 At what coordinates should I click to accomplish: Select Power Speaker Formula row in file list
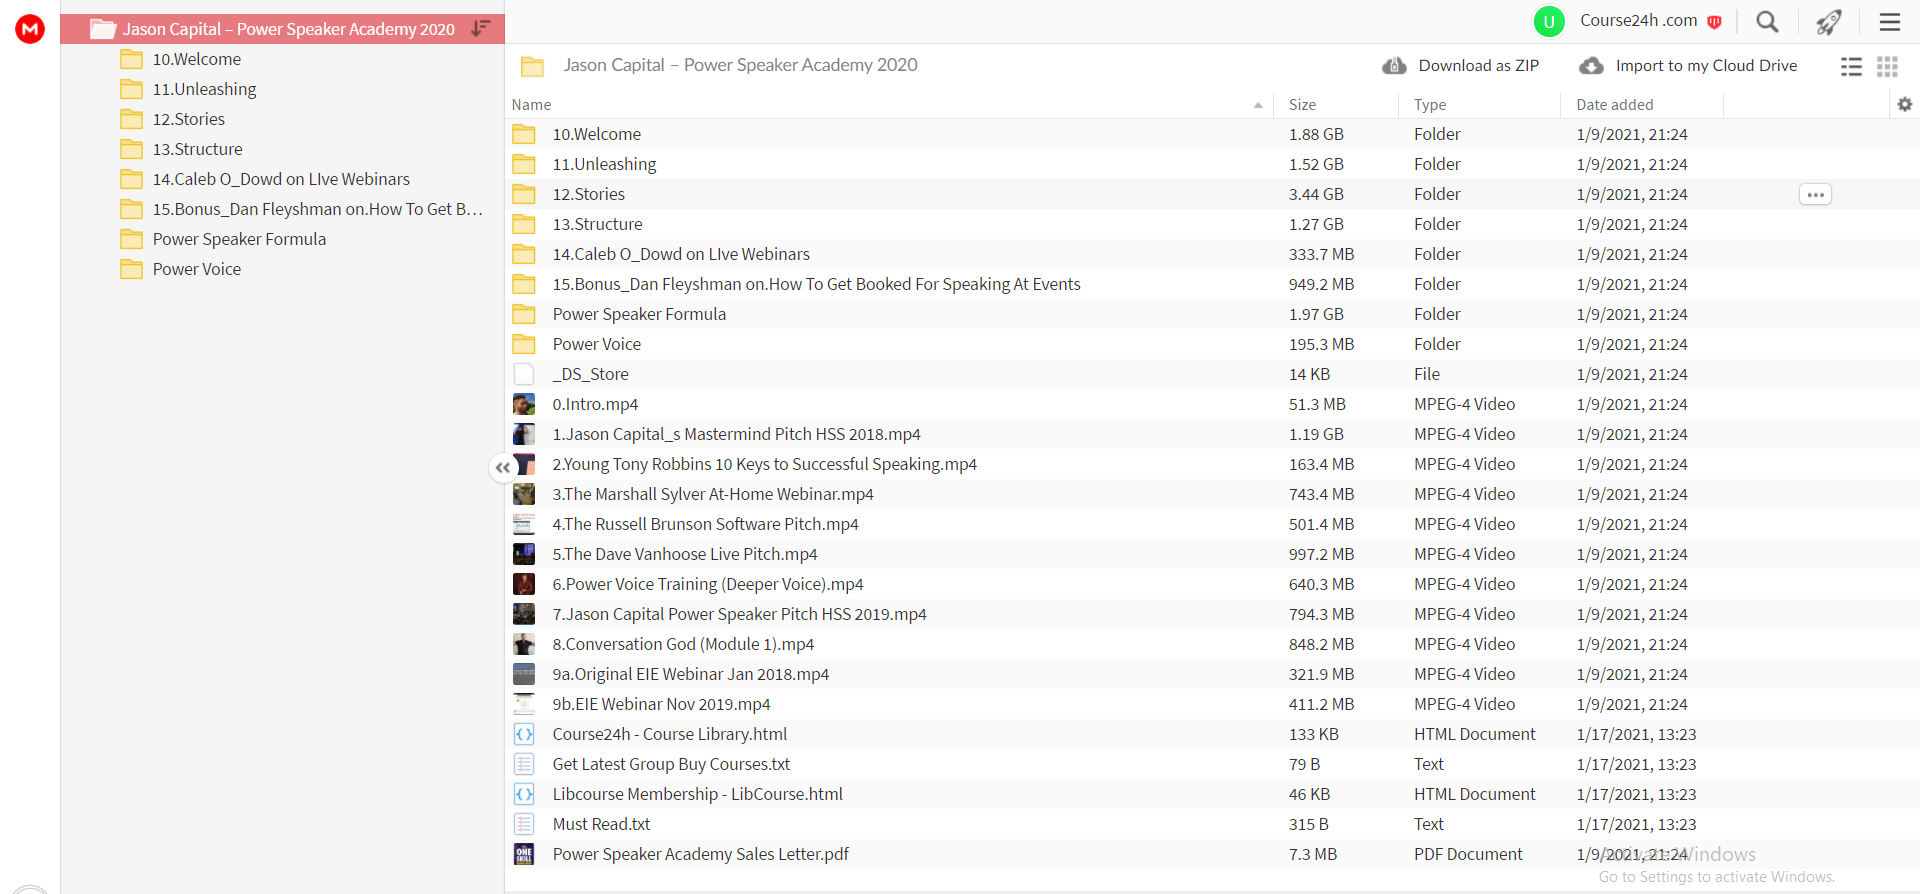click(1212, 314)
